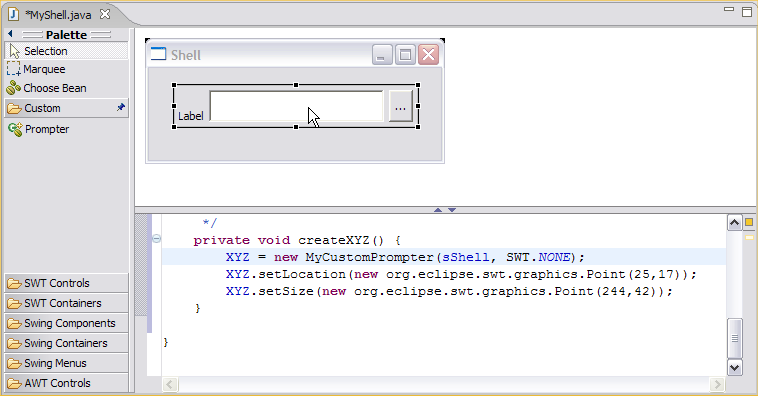Maximize design pane with the up sash arrow
Image resolution: width=758 pixels, height=396 pixels.
(x=438, y=210)
